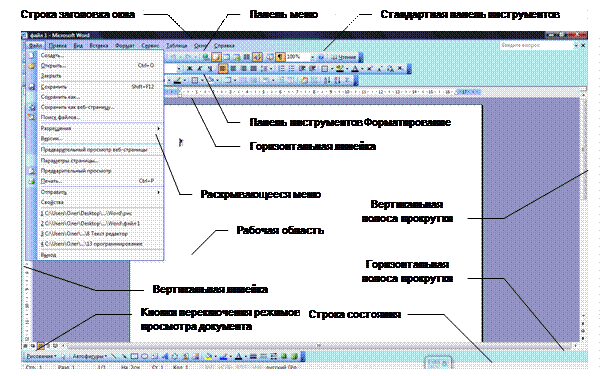Choose Параметры страницы... entry

coord(96,160)
